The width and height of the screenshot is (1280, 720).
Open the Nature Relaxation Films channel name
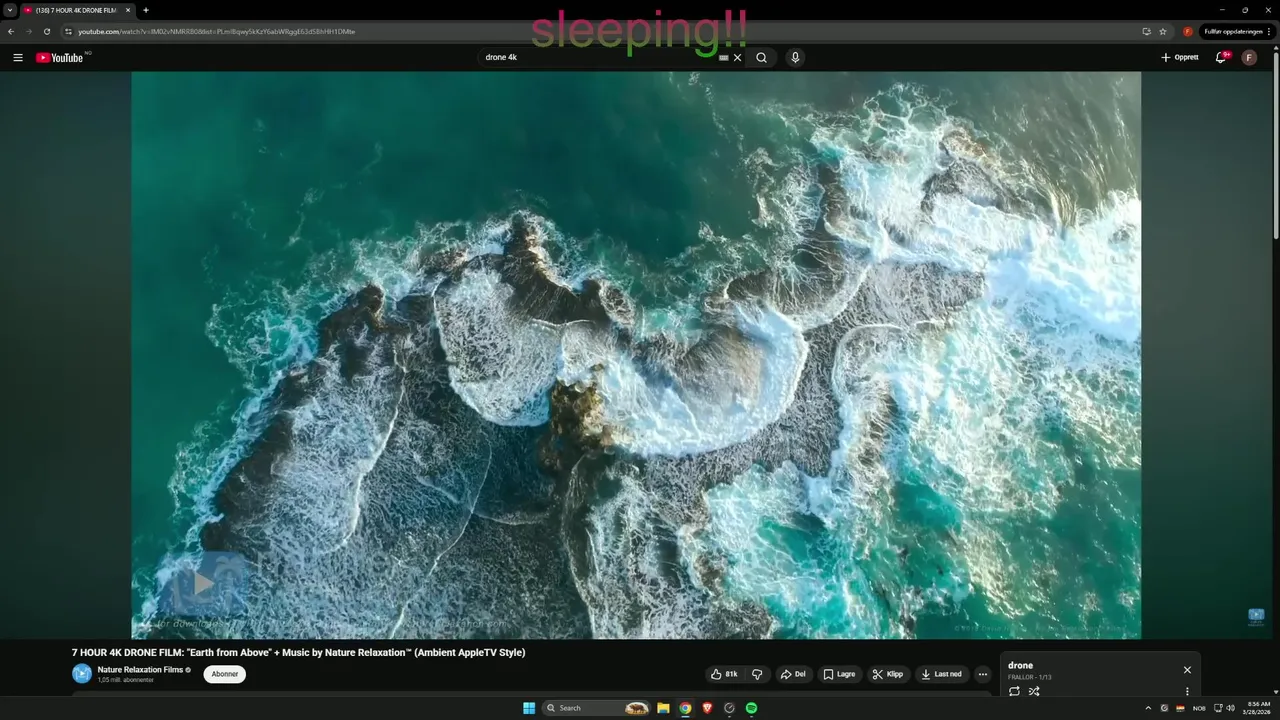(x=140, y=670)
